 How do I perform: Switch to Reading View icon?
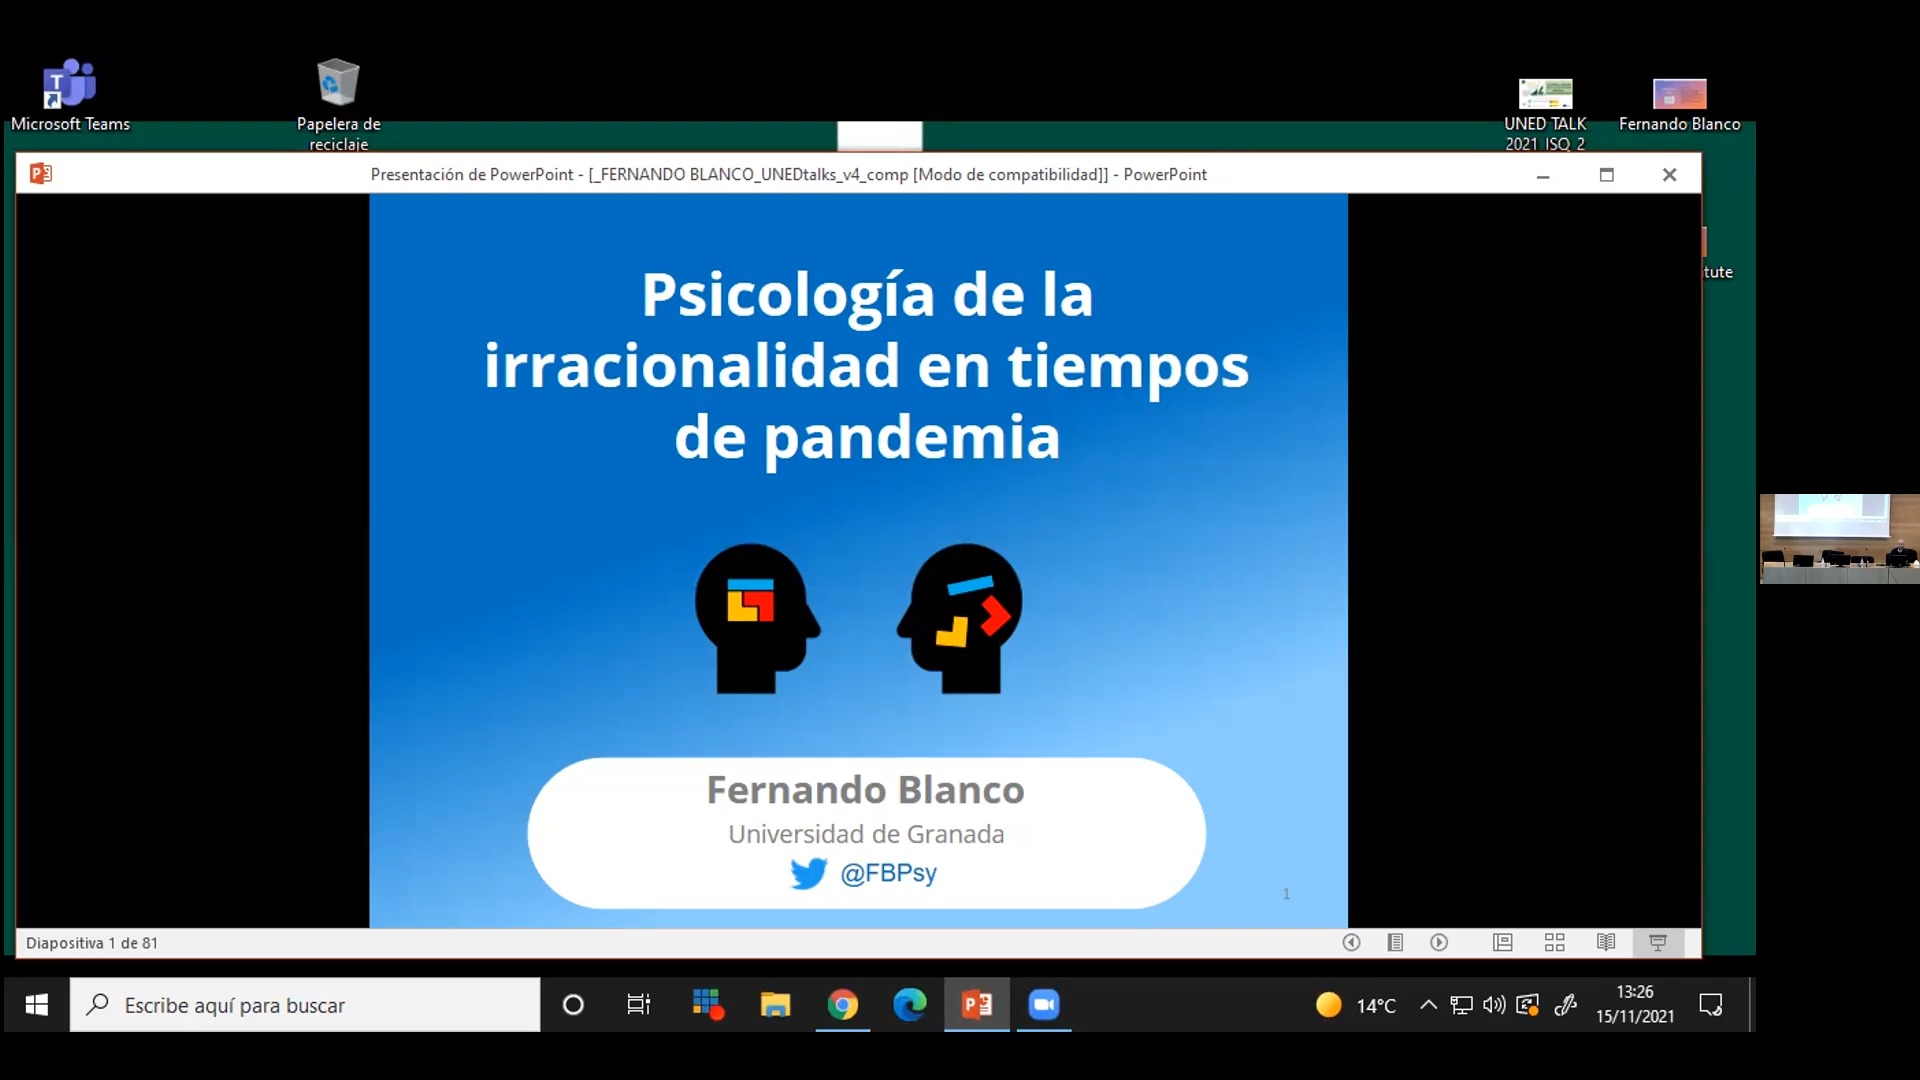pos(1606,942)
